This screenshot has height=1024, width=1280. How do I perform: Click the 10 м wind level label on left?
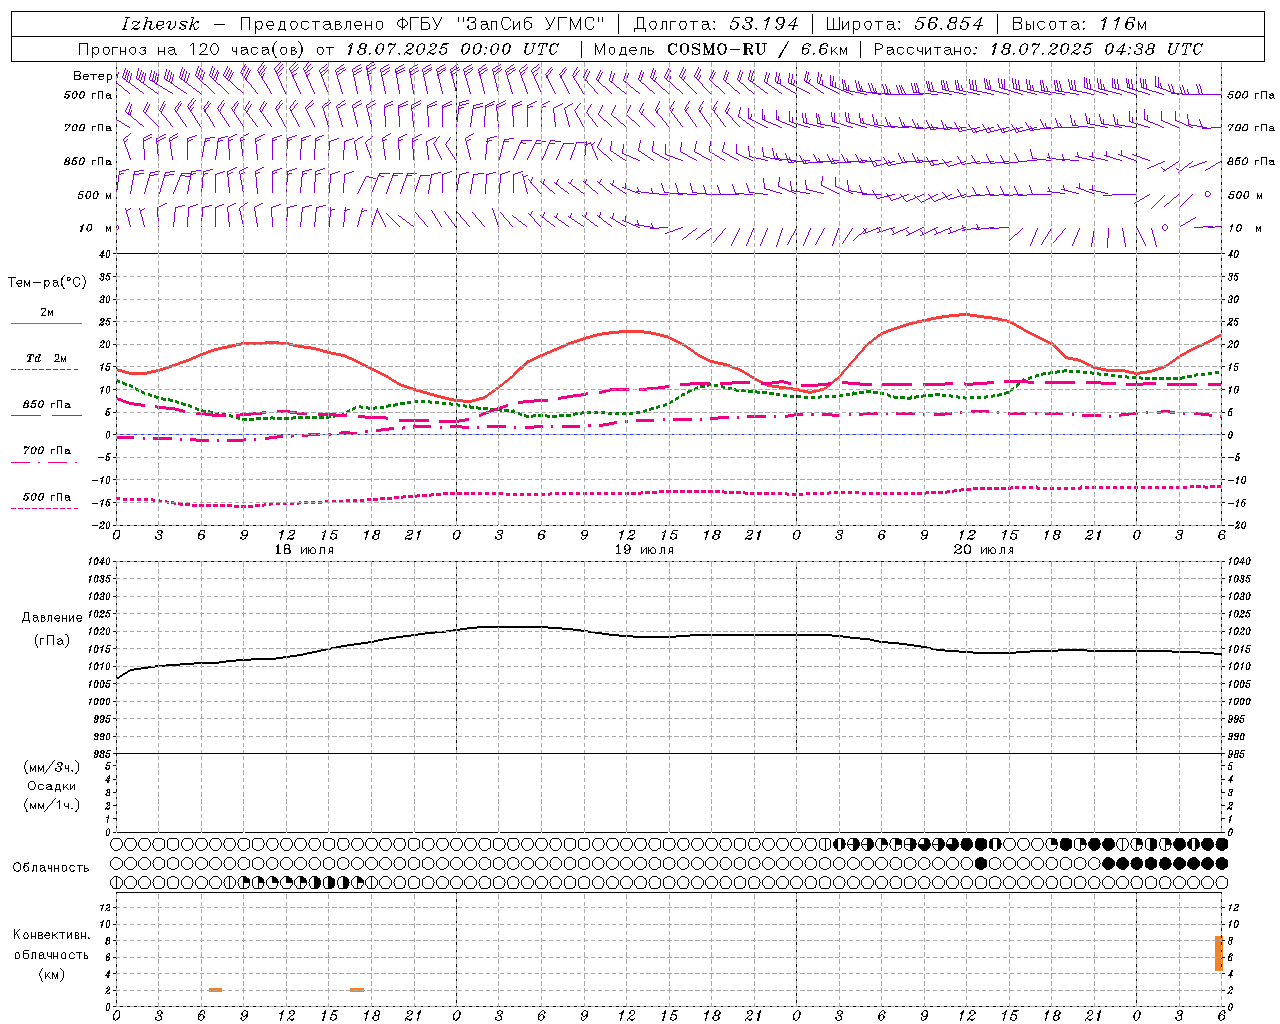pyautogui.click(x=96, y=228)
